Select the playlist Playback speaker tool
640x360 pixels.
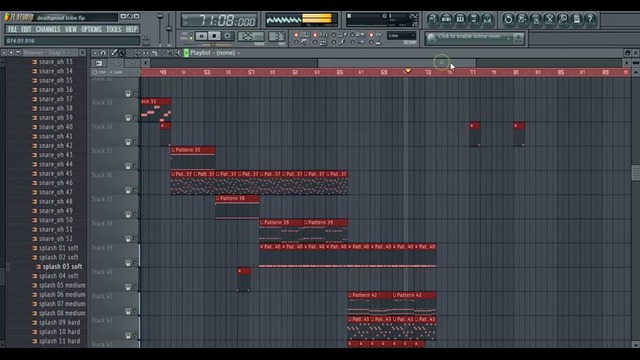(177, 53)
